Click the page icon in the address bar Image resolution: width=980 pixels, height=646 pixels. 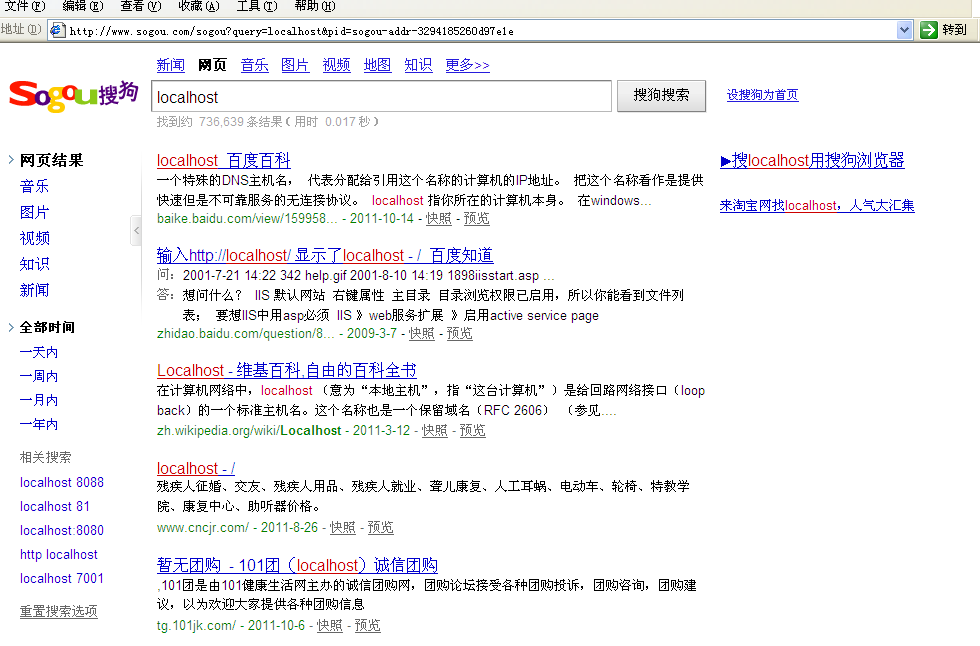pyautogui.click(x=58, y=30)
